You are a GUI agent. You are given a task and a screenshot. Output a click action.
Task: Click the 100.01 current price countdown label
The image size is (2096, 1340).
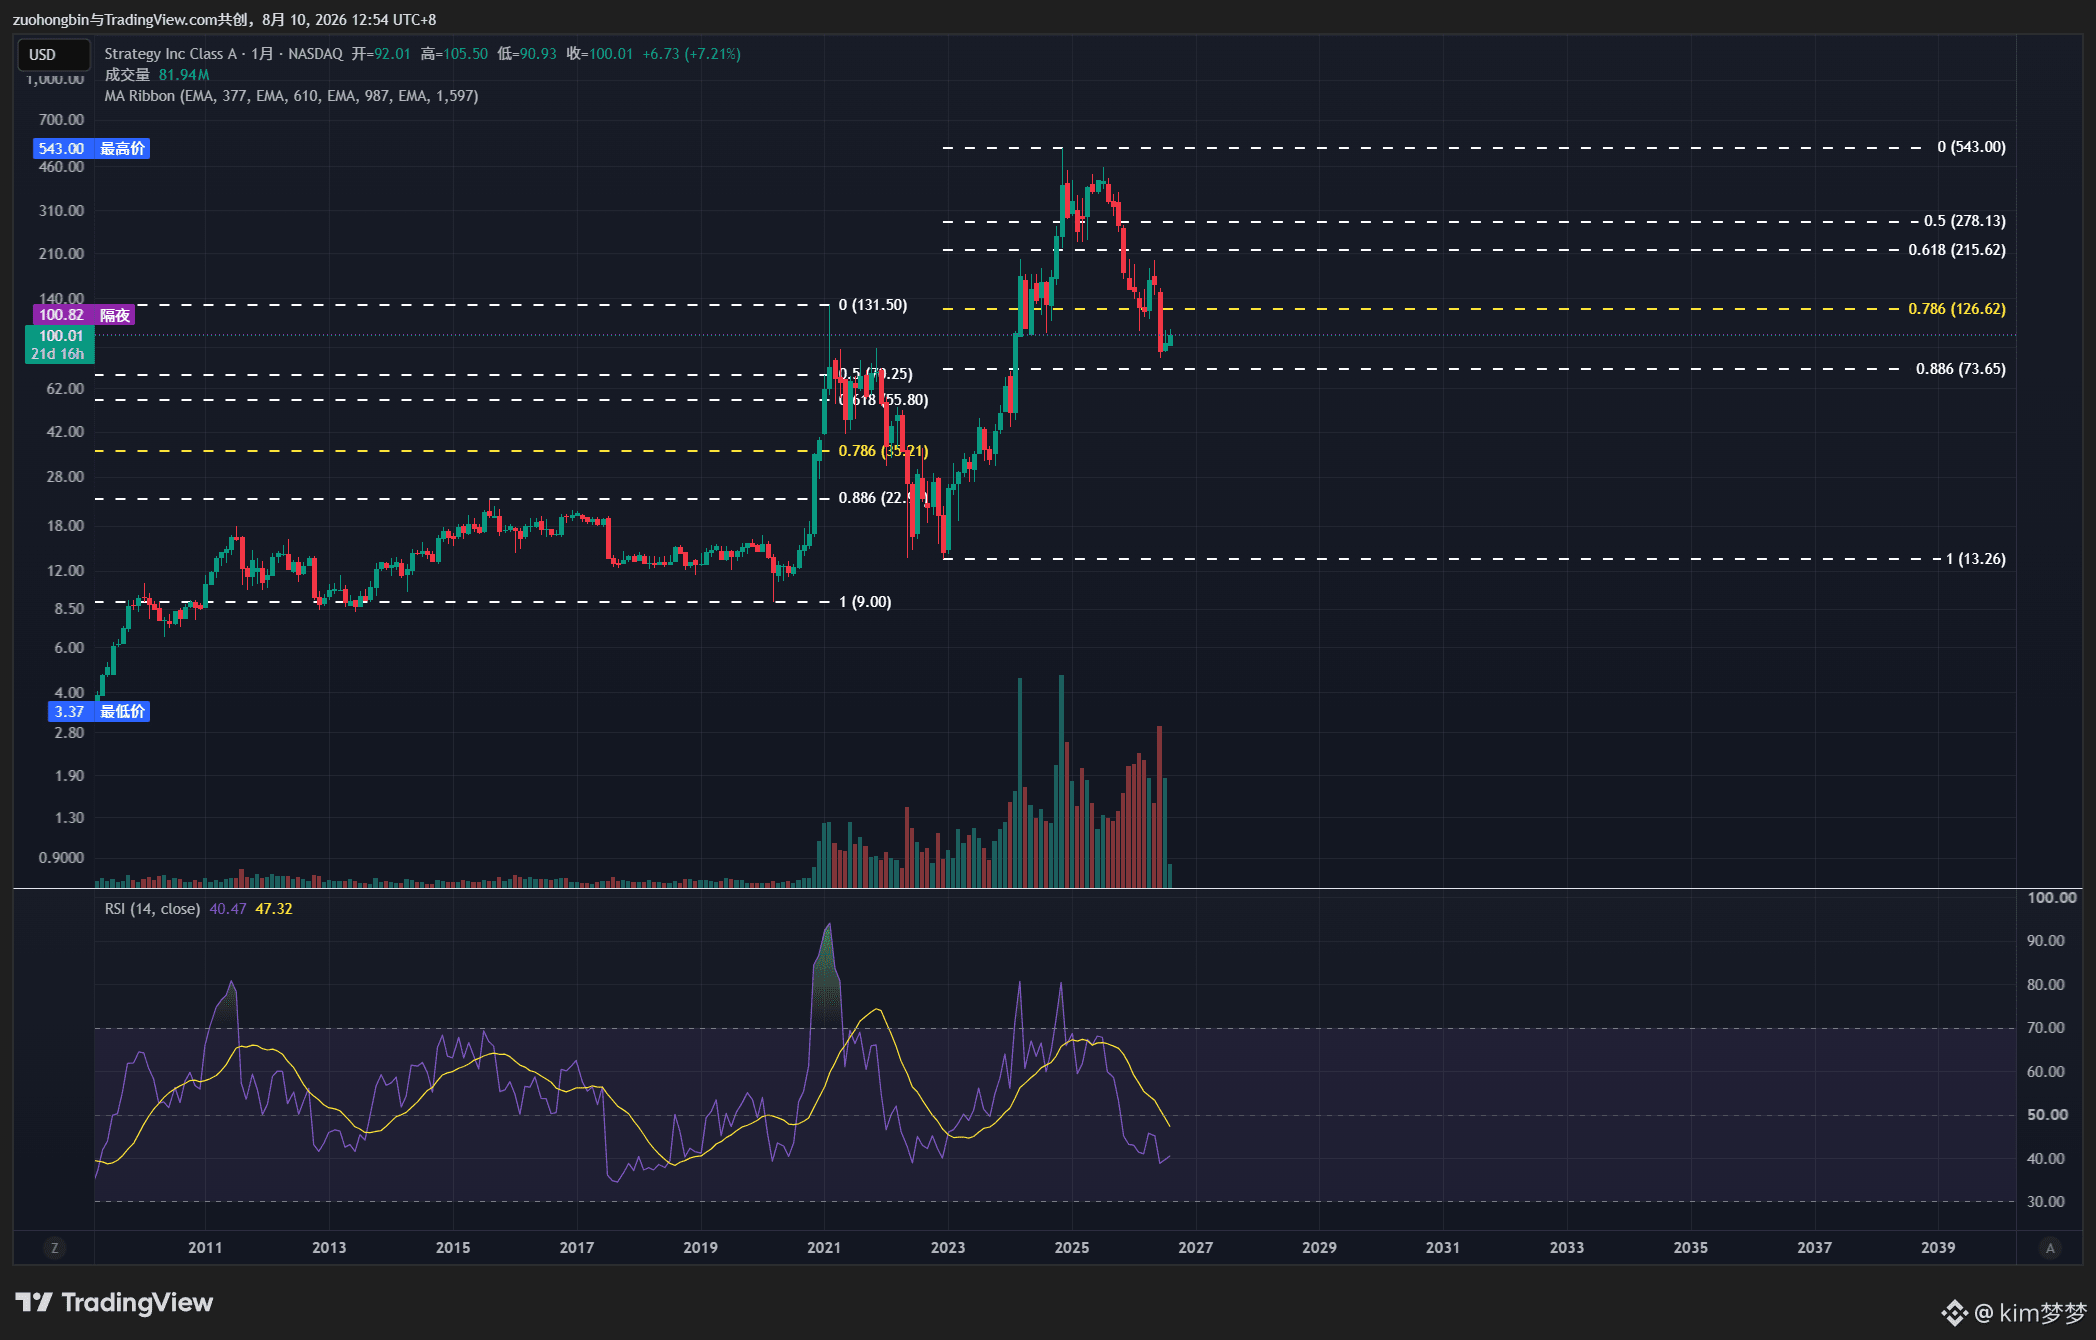point(60,345)
